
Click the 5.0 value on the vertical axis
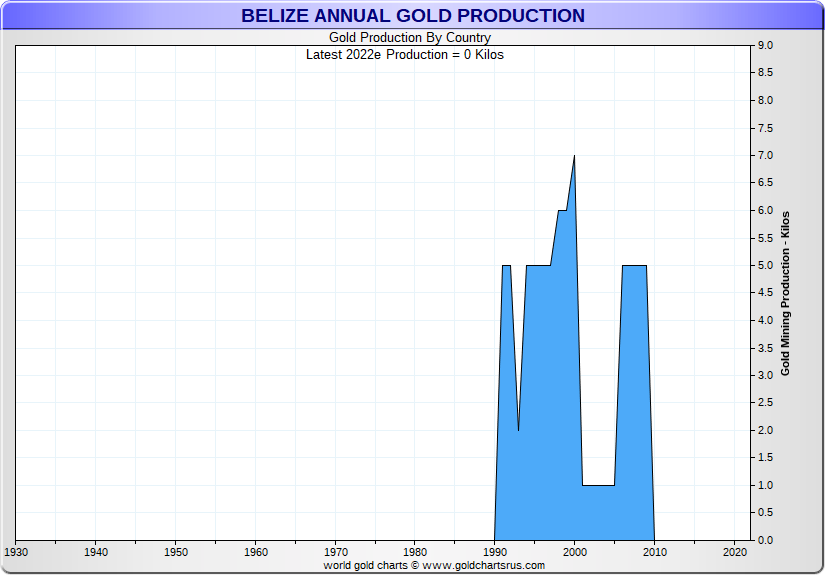tap(765, 265)
